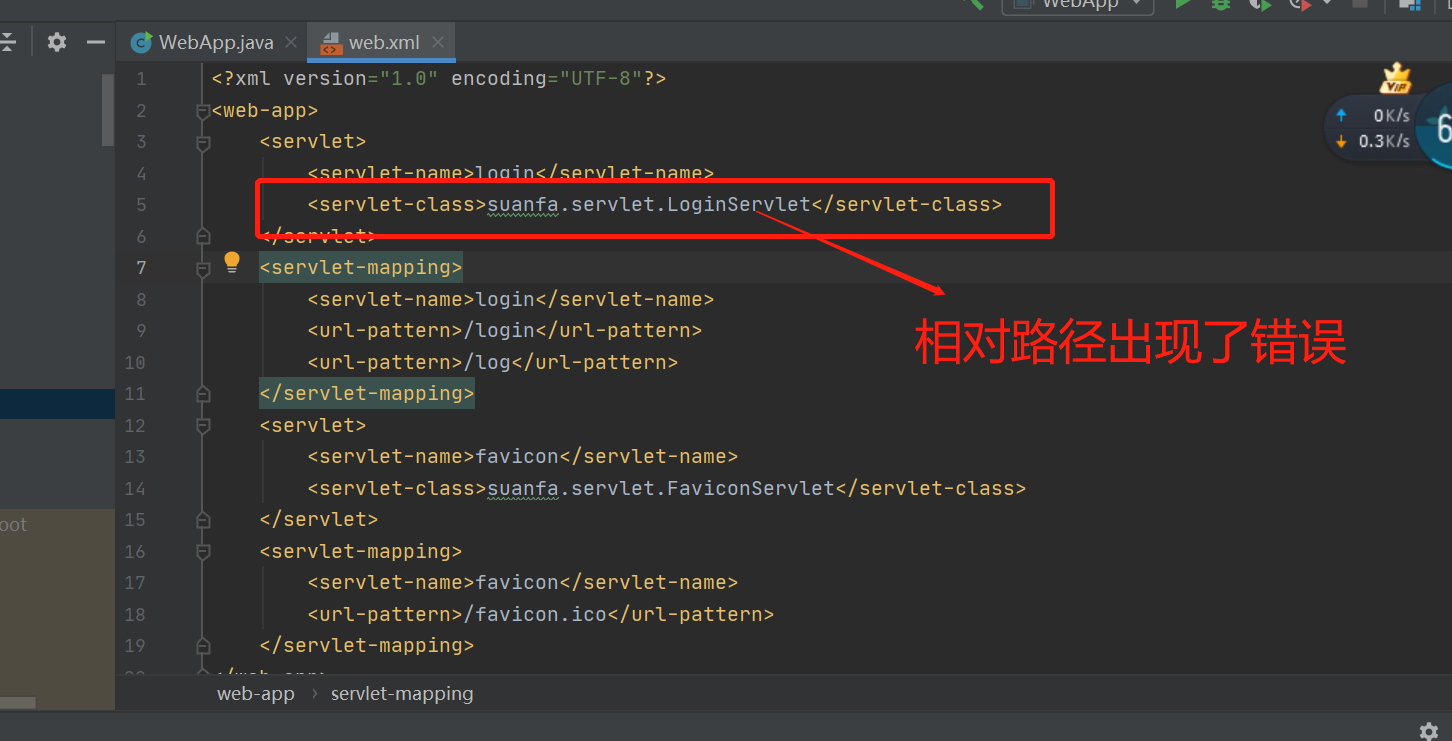Click the web-app opening tag on line 2
1452x741 pixels.
[x=265, y=110]
